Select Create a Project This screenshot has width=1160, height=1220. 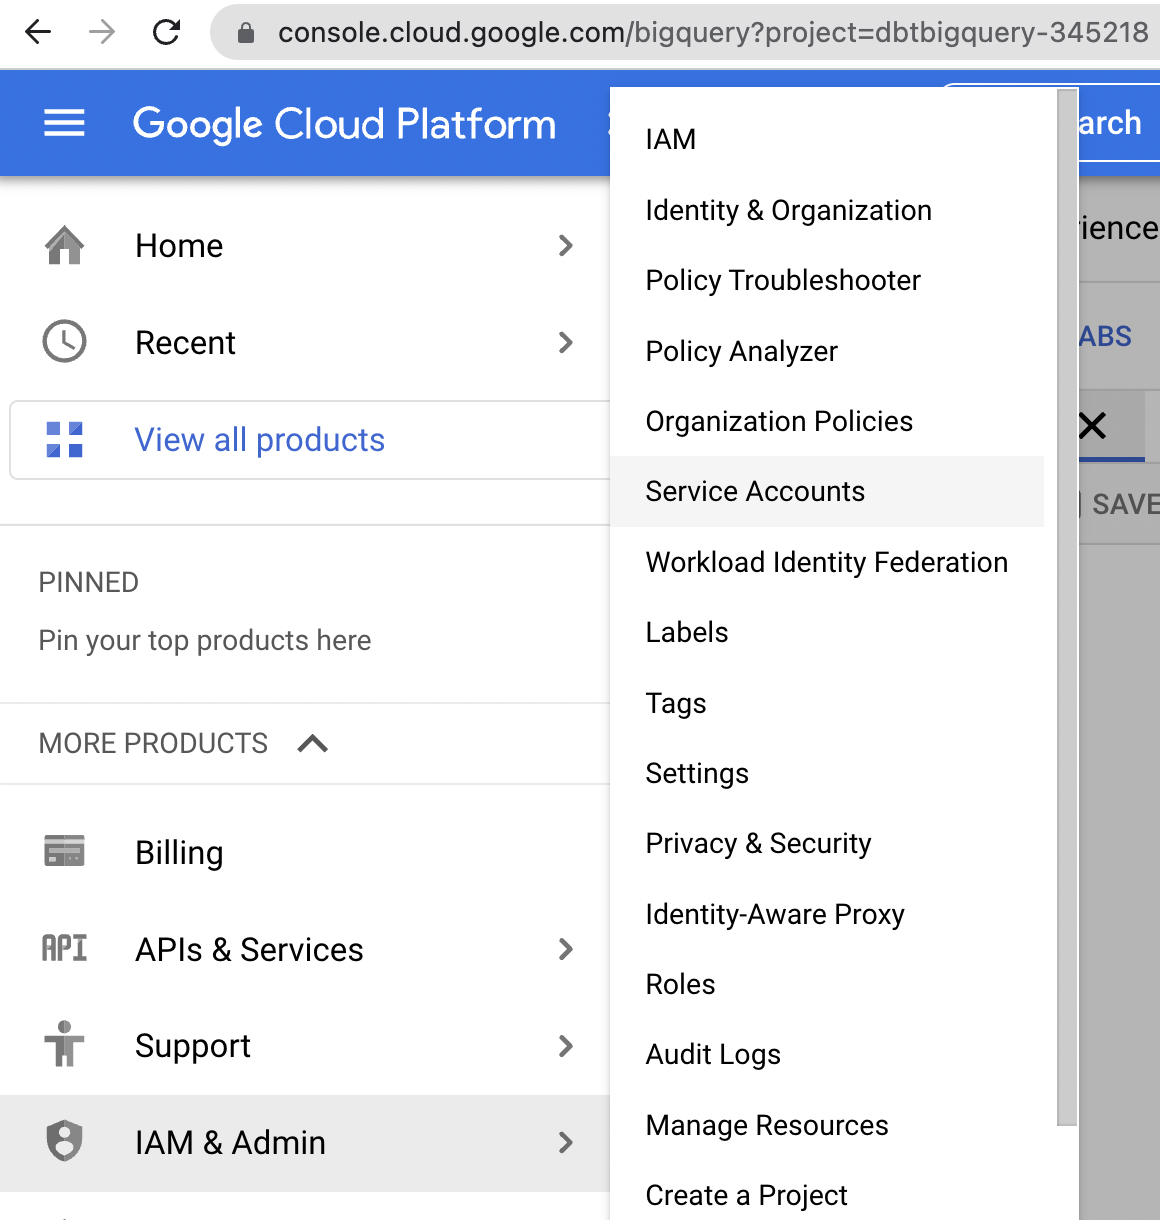(827, 1195)
